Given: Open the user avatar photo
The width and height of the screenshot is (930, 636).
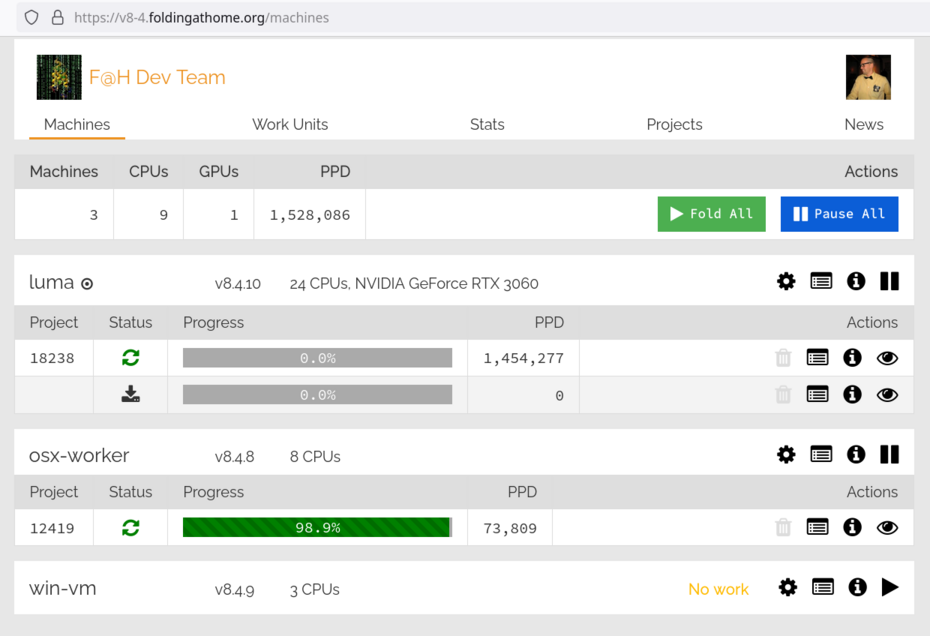Looking at the screenshot, I should [x=868, y=77].
